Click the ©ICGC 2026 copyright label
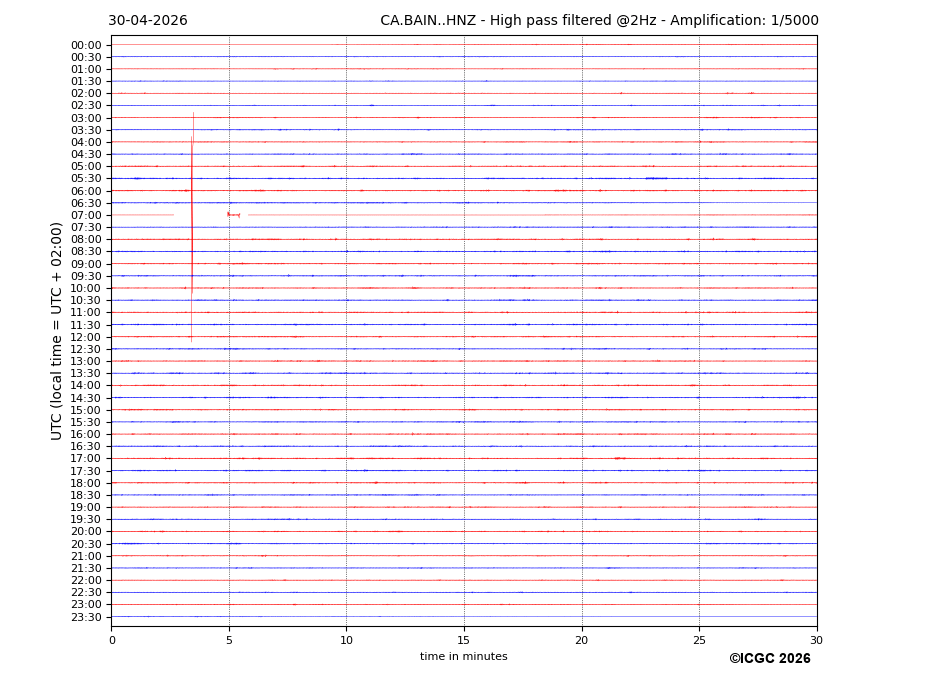The width and height of the screenshot is (927, 696). [x=770, y=658]
